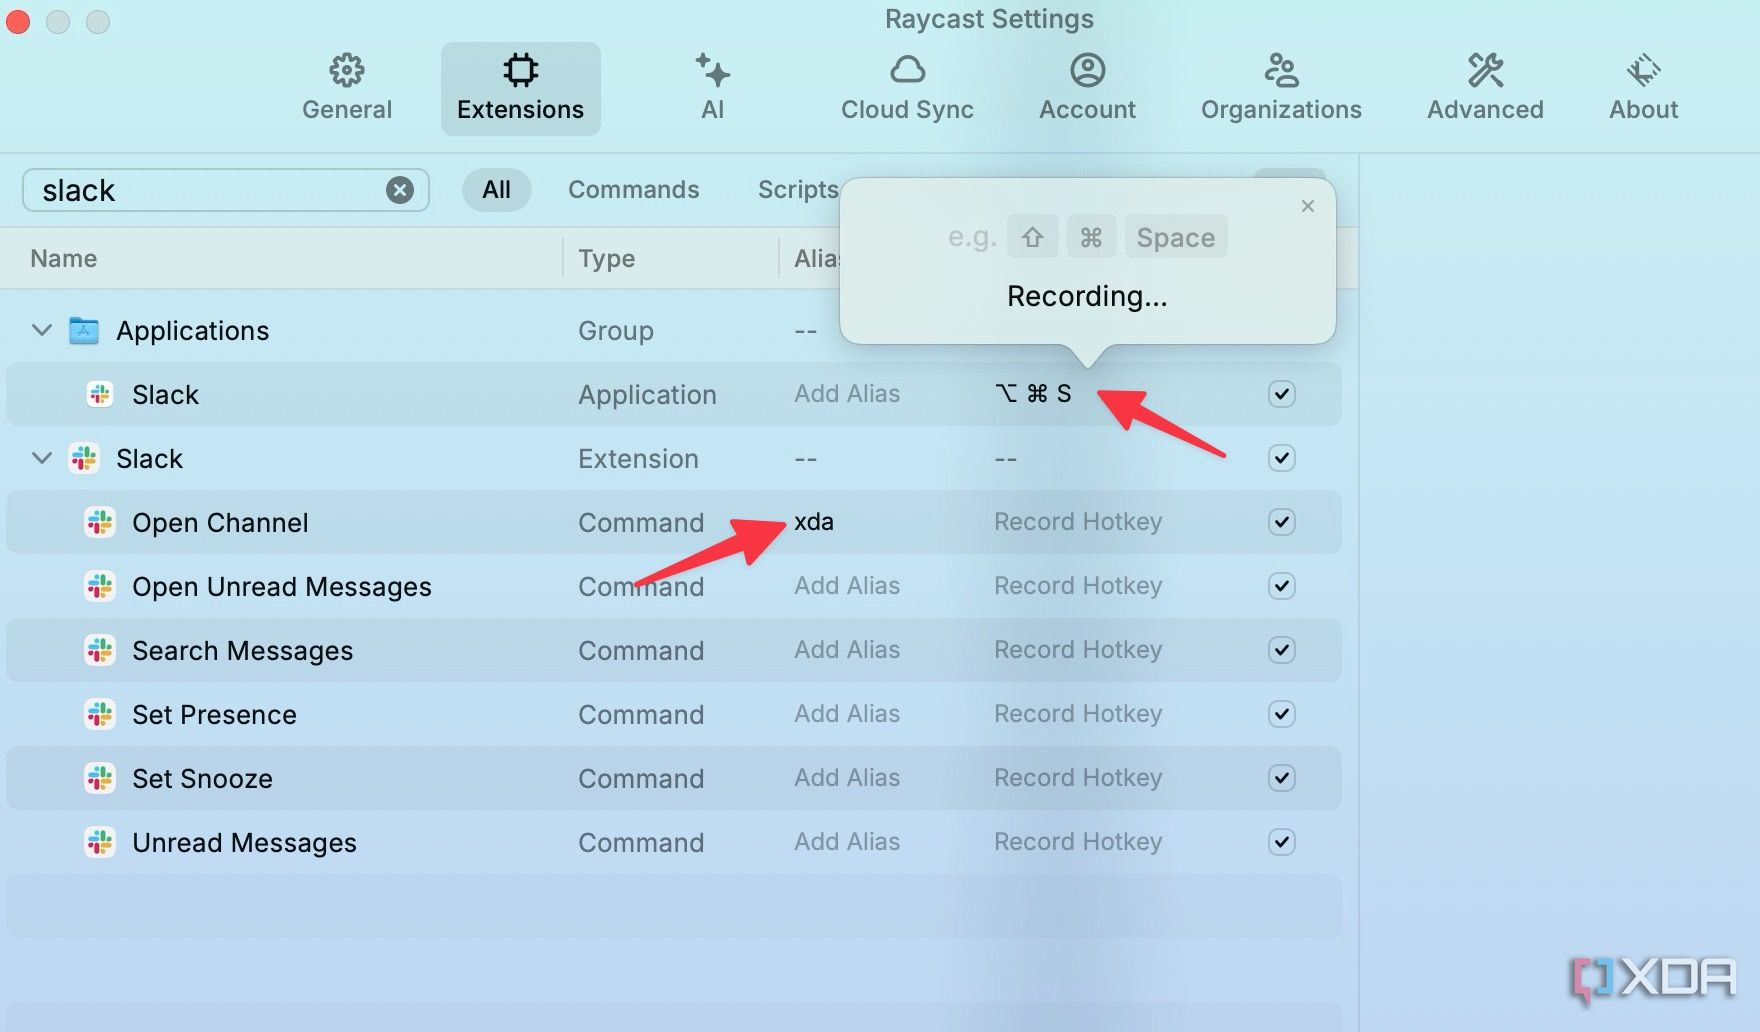Viewport: 1760px width, 1032px height.
Task: Click the Applications folder icon
Action: point(84,330)
